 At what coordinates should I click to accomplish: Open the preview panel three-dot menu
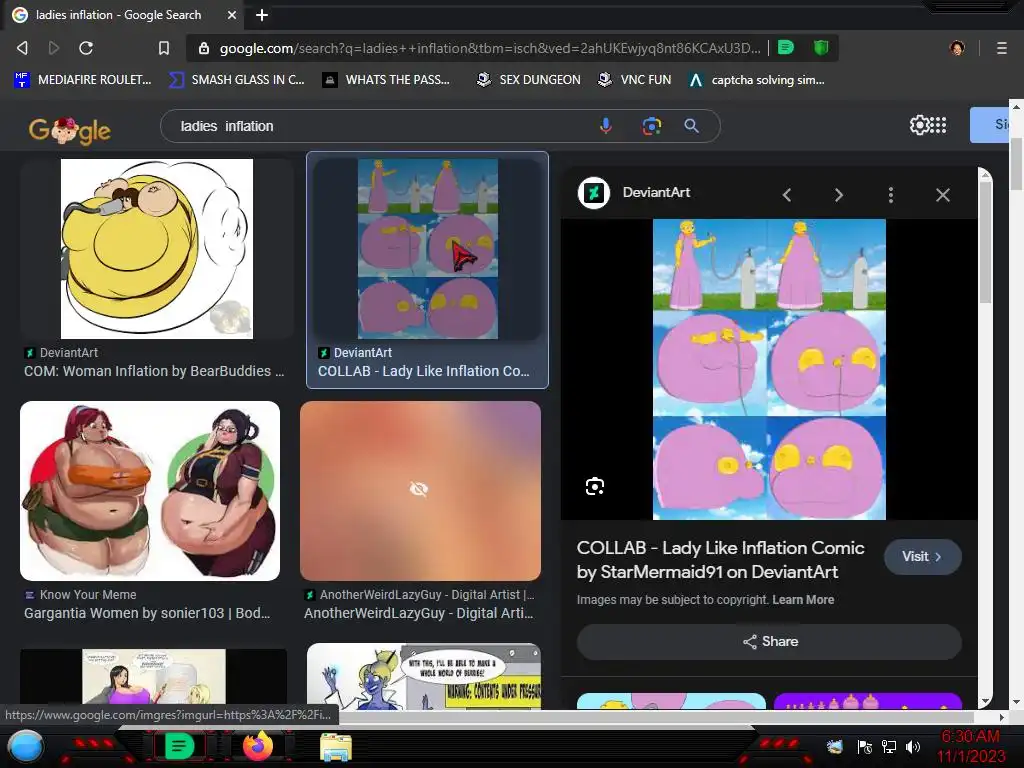891,195
